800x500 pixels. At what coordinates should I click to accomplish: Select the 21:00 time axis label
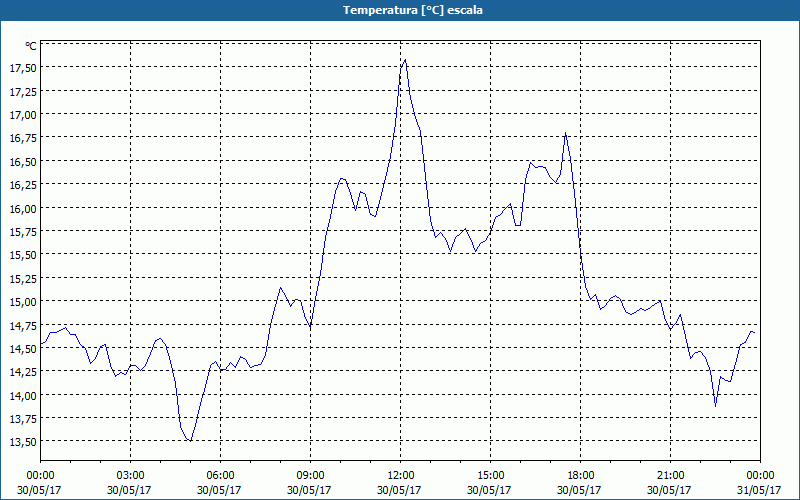click(670, 476)
